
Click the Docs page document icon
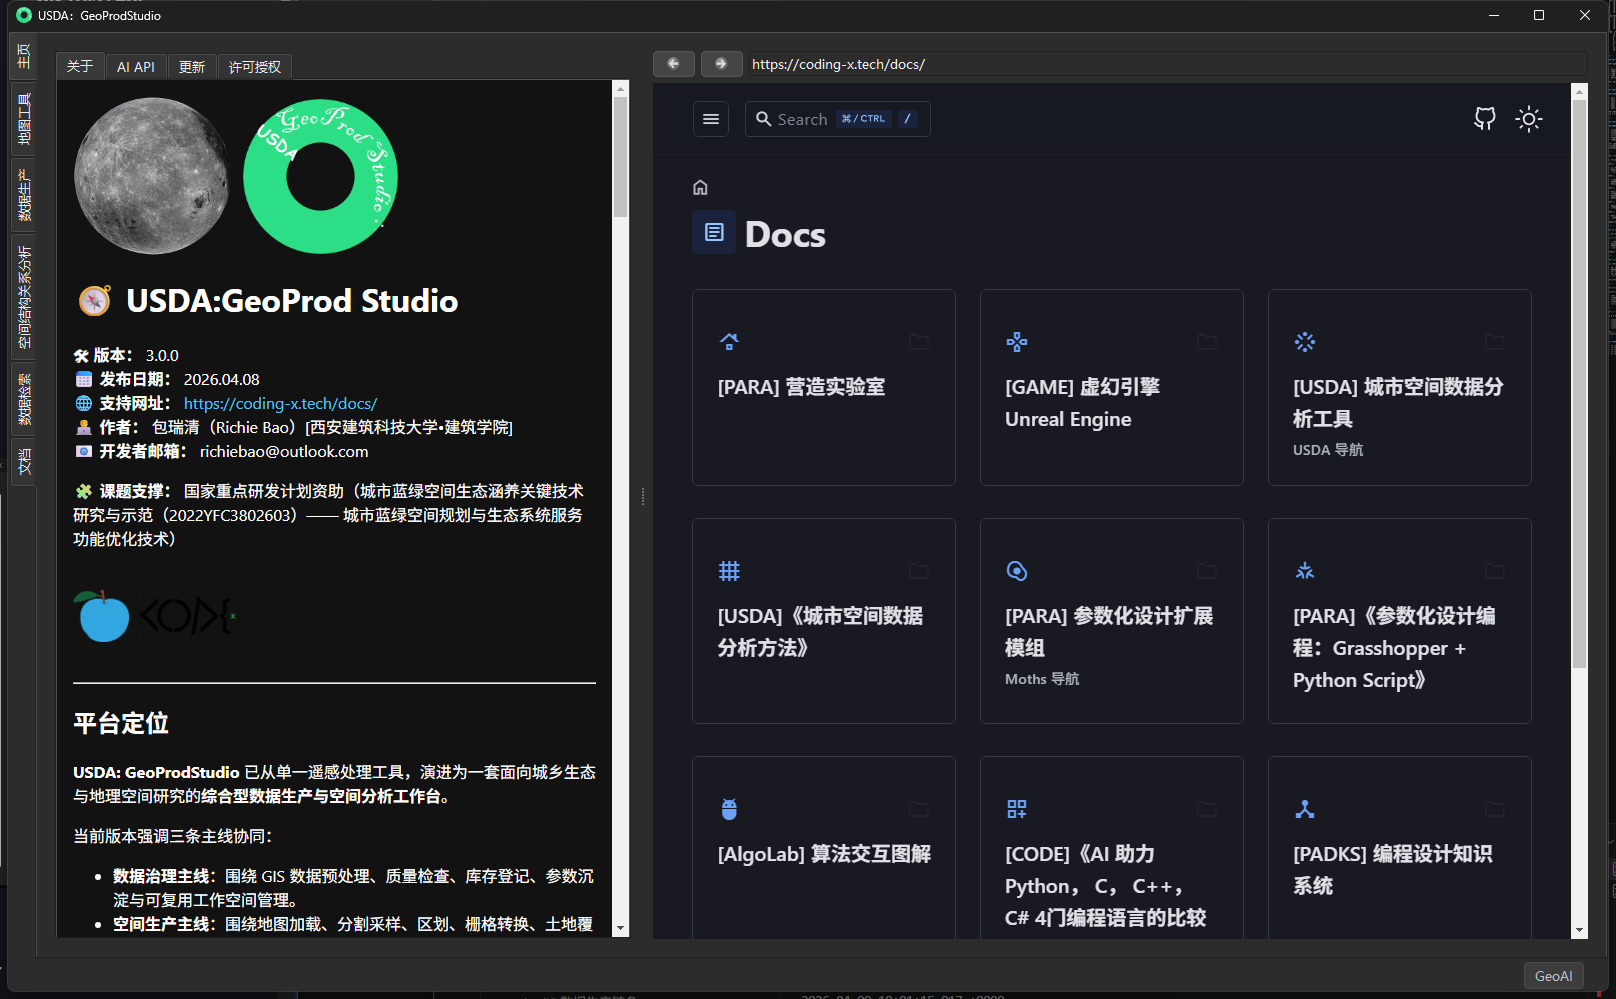pyautogui.click(x=714, y=232)
